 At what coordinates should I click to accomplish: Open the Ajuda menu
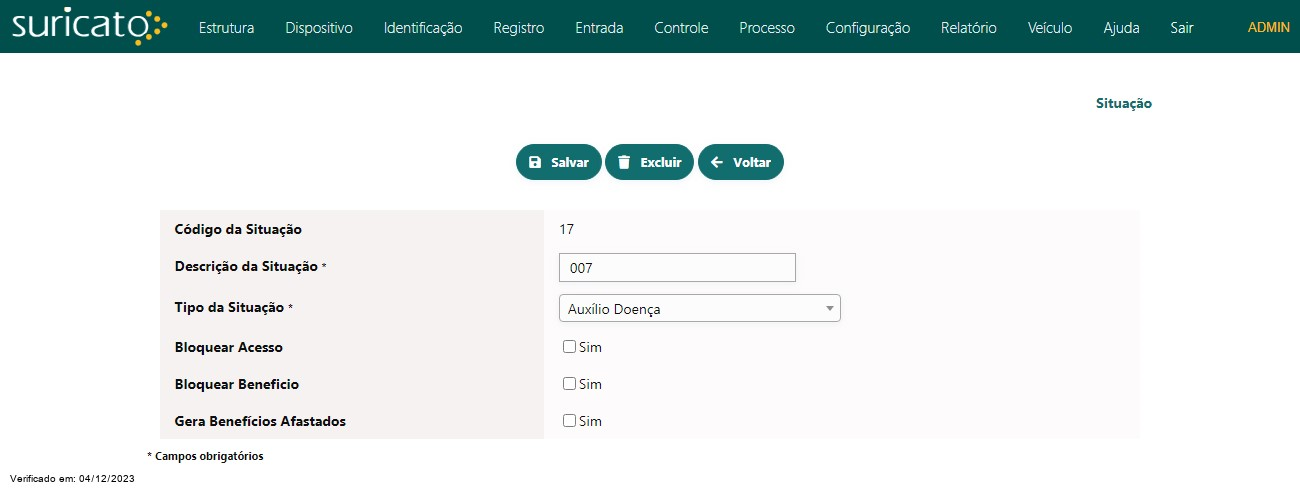click(x=1121, y=28)
